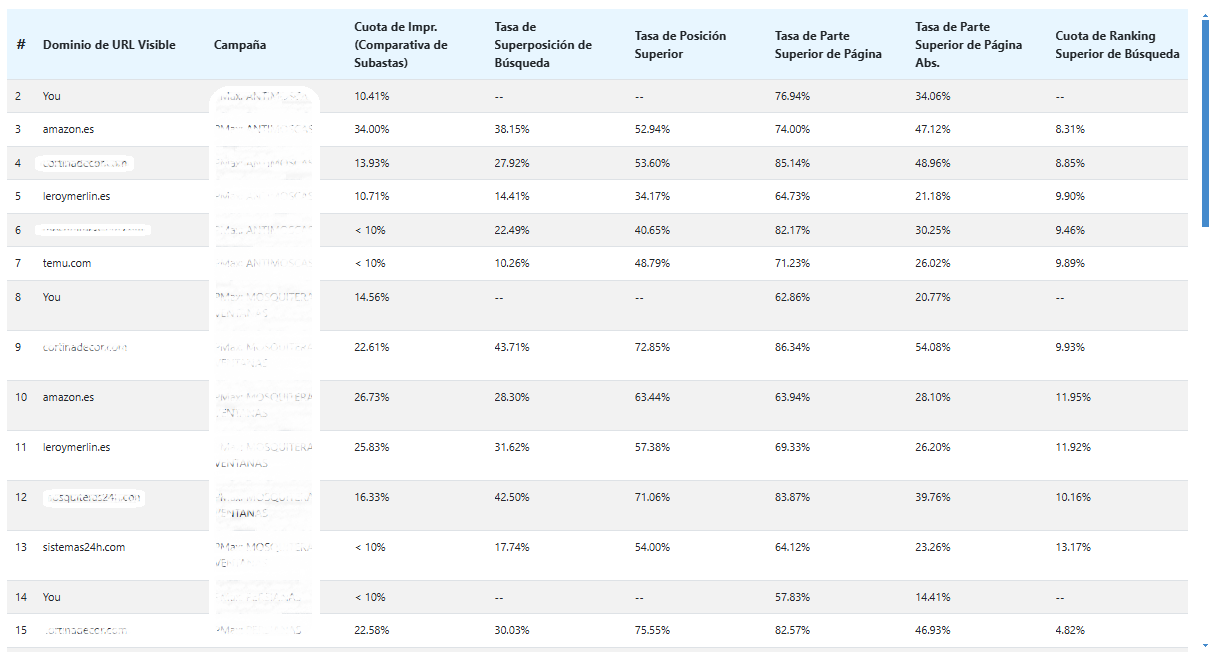The width and height of the screenshot is (1211, 660).
Task: Click 'Tasa de Parte Superior de Página Abs.' header
Action: coord(969,45)
